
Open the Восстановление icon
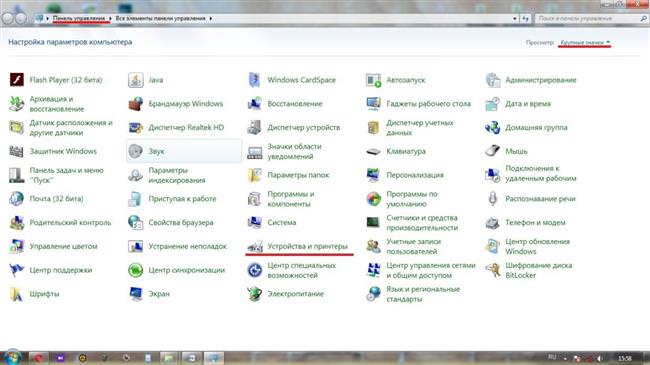tap(254, 104)
